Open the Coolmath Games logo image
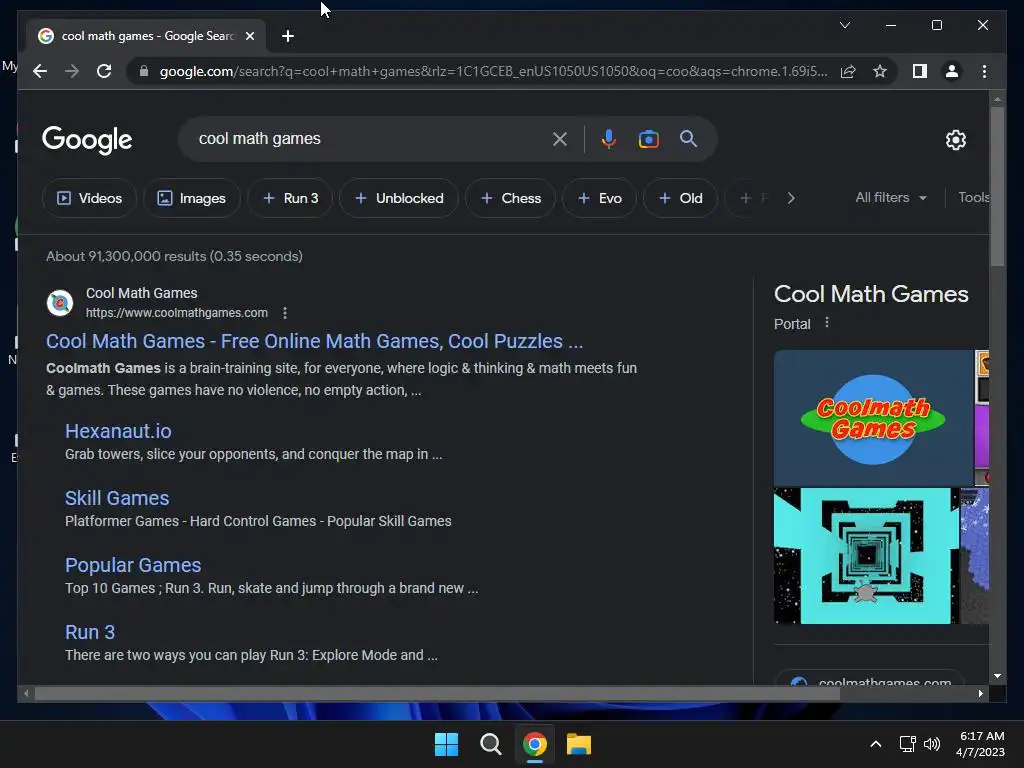This screenshot has width=1024, height=768. [873, 418]
